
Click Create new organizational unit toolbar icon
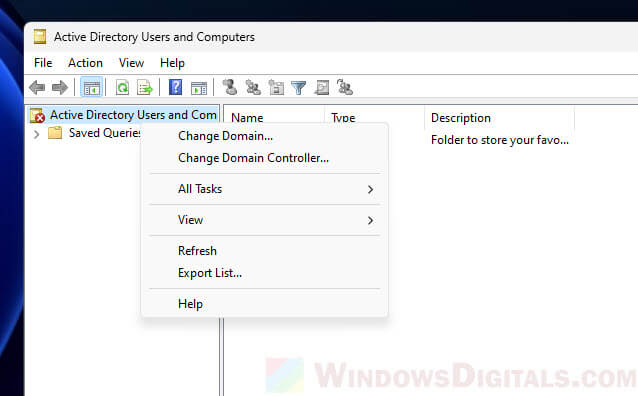tap(276, 87)
